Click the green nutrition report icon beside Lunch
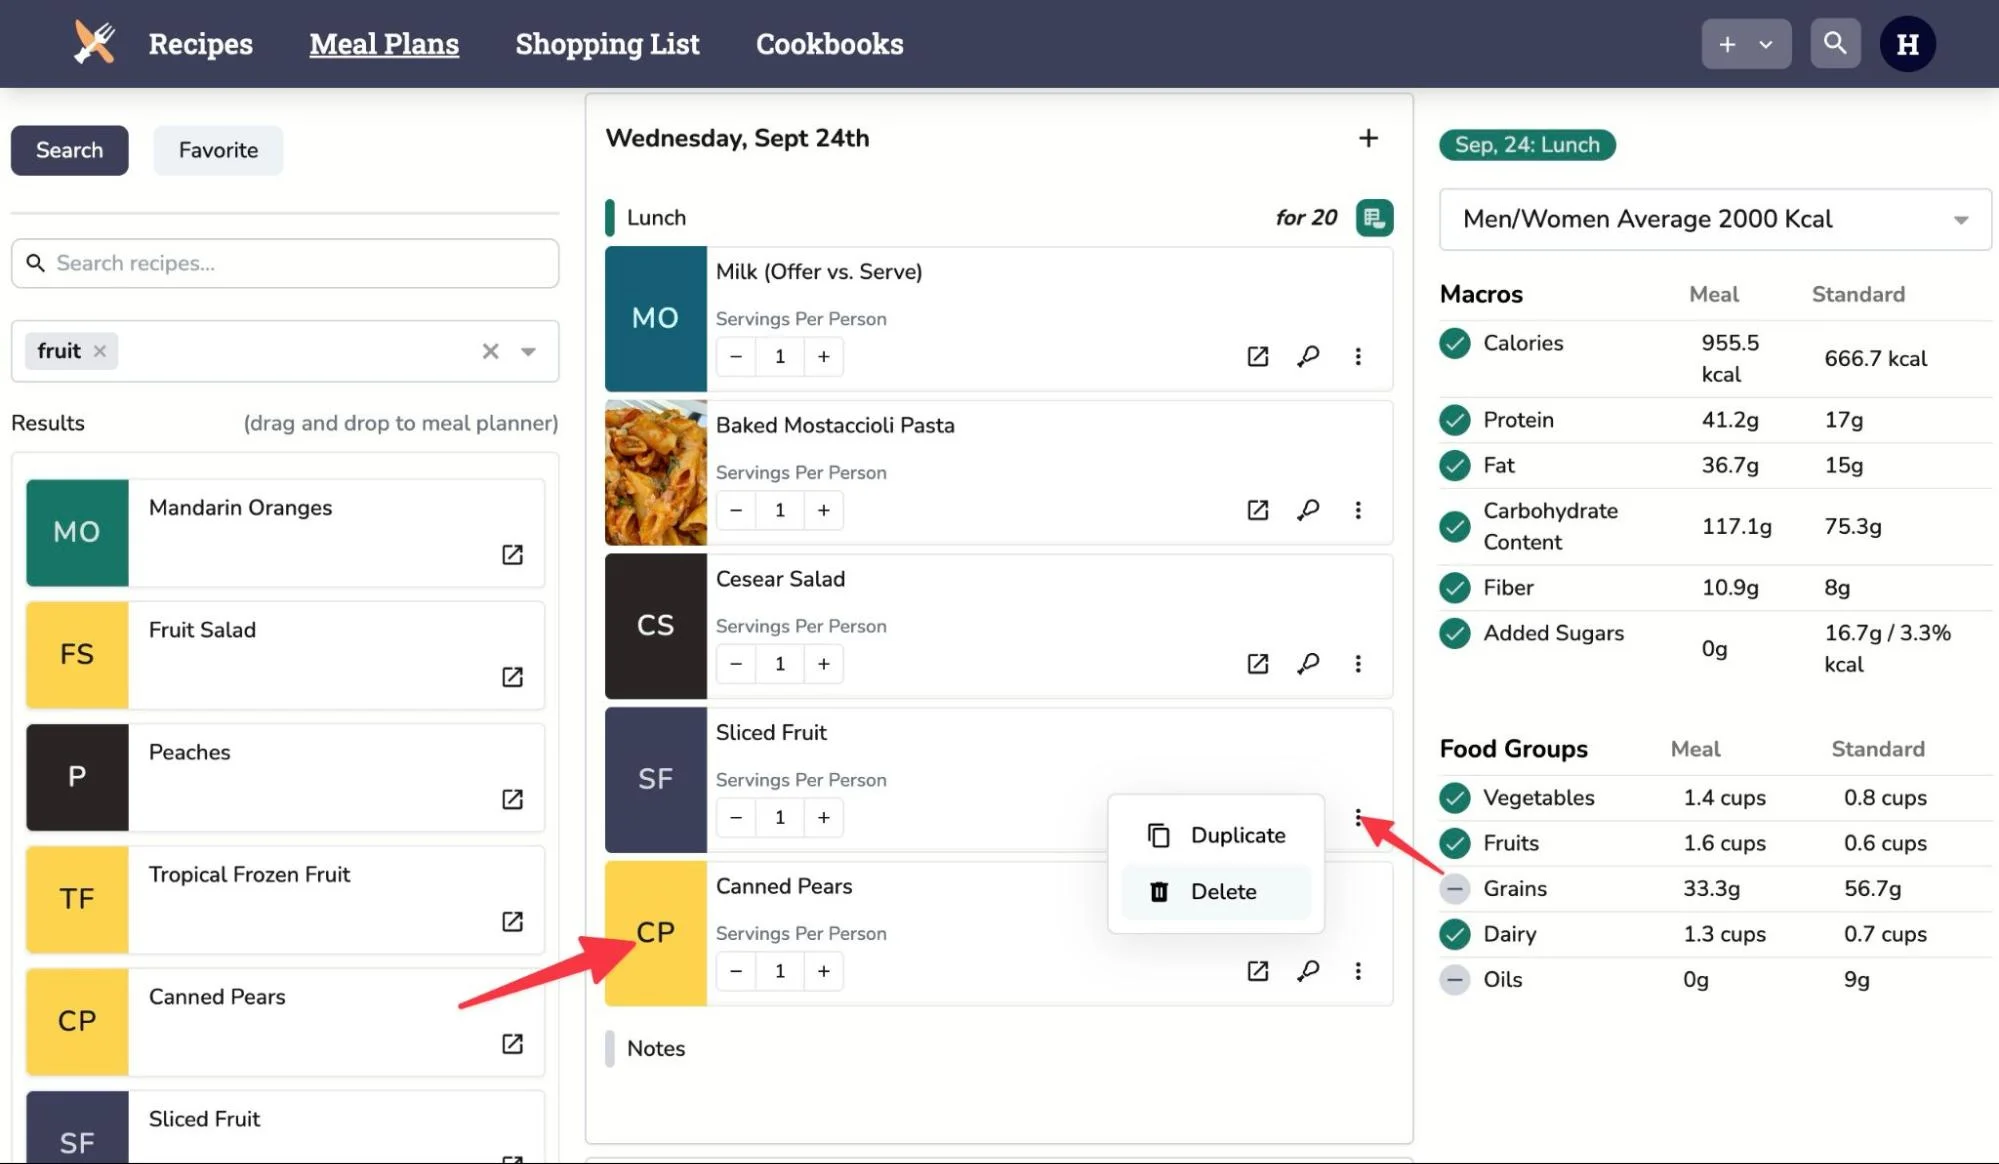This screenshot has height=1164, width=1999. [x=1374, y=218]
